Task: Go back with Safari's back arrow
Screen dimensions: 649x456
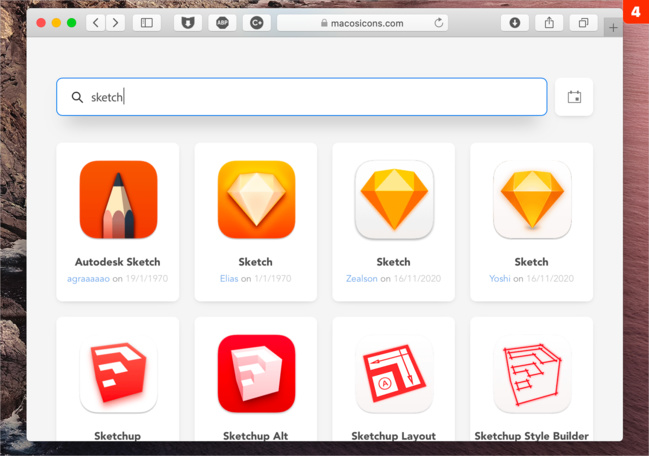Action: [x=96, y=23]
